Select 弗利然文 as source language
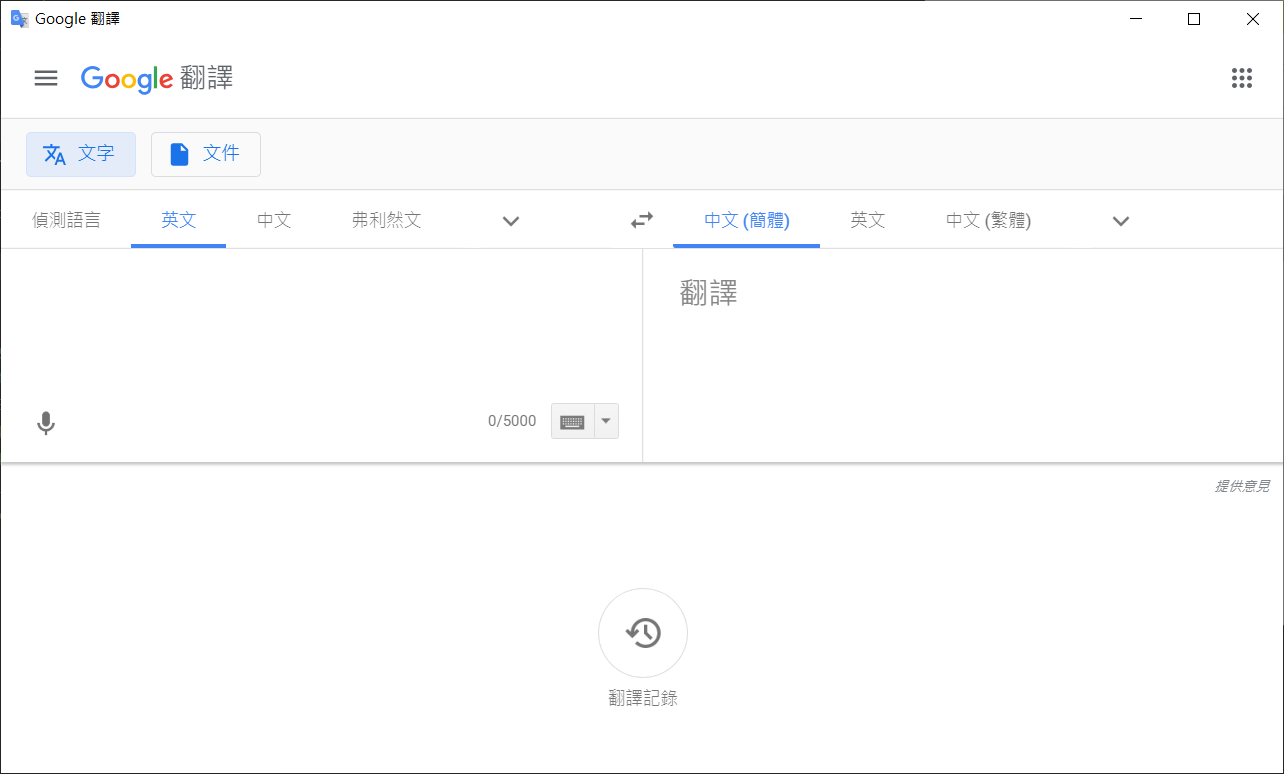 coord(387,220)
